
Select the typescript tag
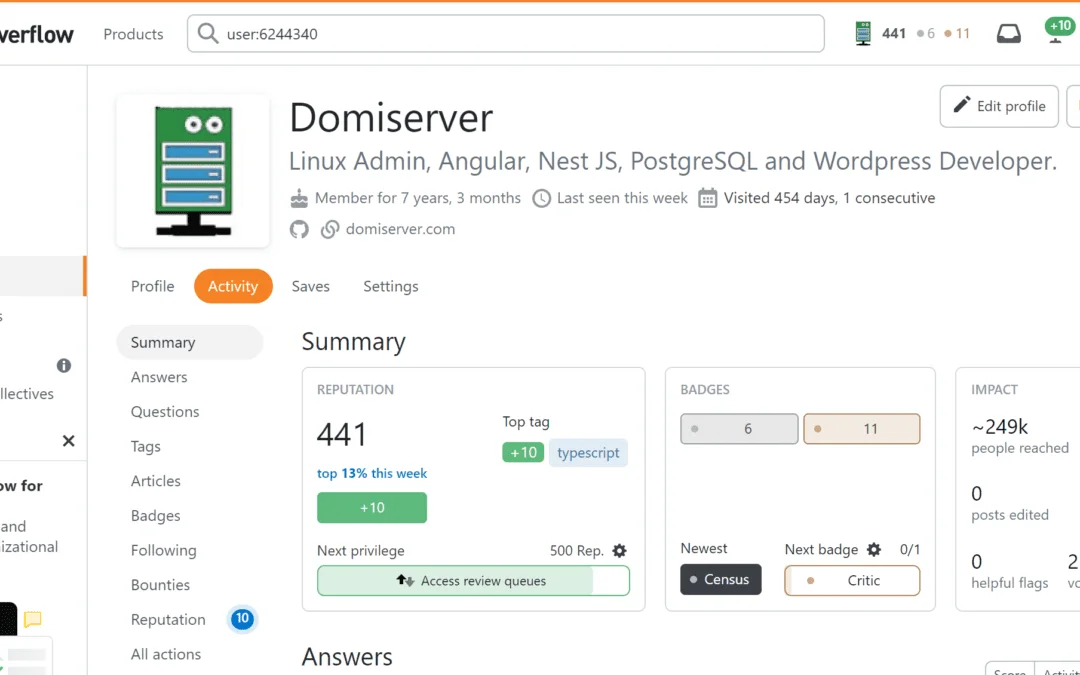pos(588,452)
